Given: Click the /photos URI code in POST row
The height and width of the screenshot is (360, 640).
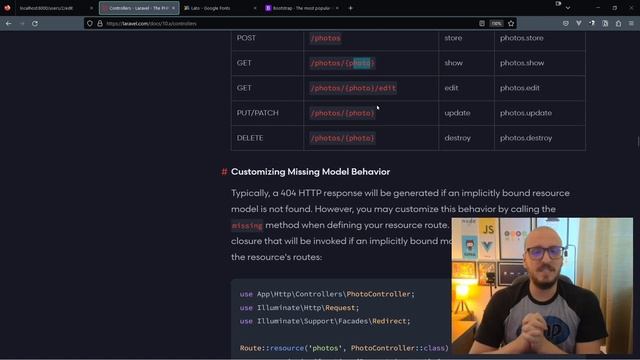Looking at the screenshot, I should click(x=325, y=38).
